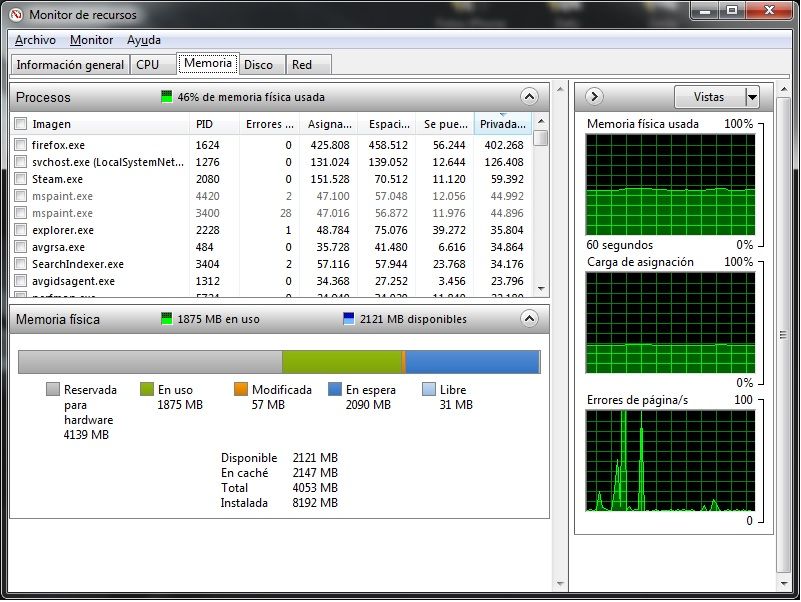Tick the select-all checkbox beside Imagen header
This screenshot has height=602, width=801.
(x=20, y=124)
